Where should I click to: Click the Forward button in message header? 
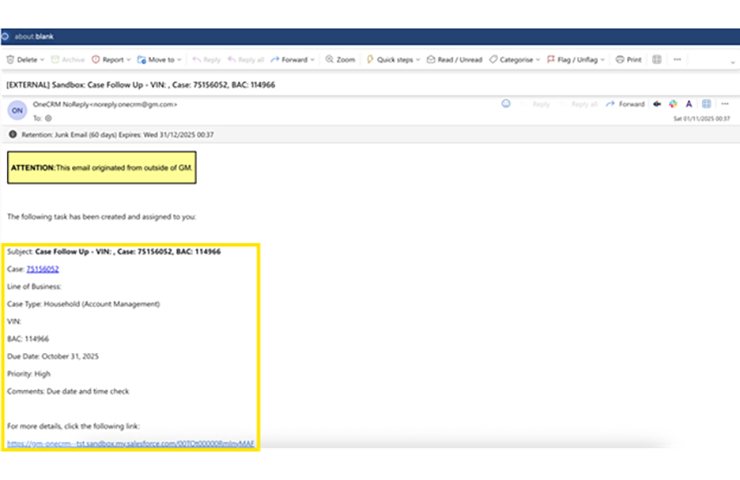626,104
